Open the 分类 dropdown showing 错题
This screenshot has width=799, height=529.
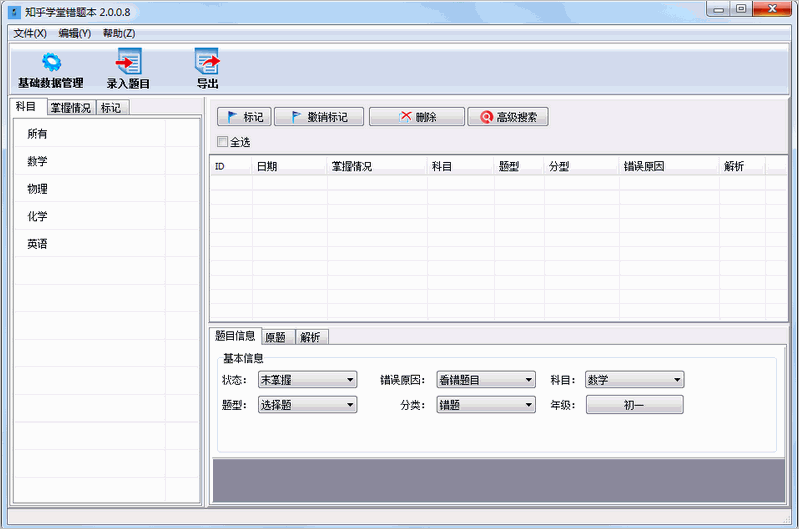point(486,405)
